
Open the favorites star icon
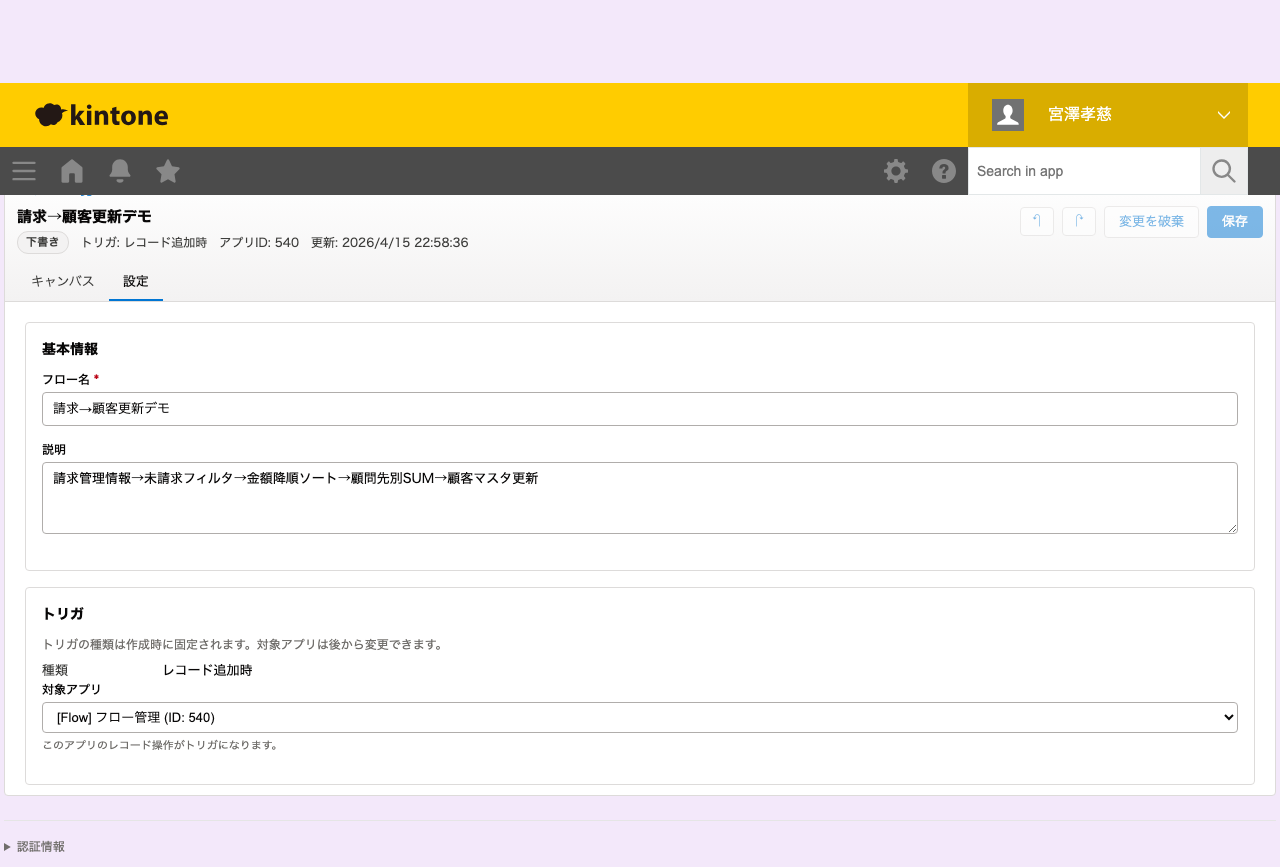pos(168,171)
